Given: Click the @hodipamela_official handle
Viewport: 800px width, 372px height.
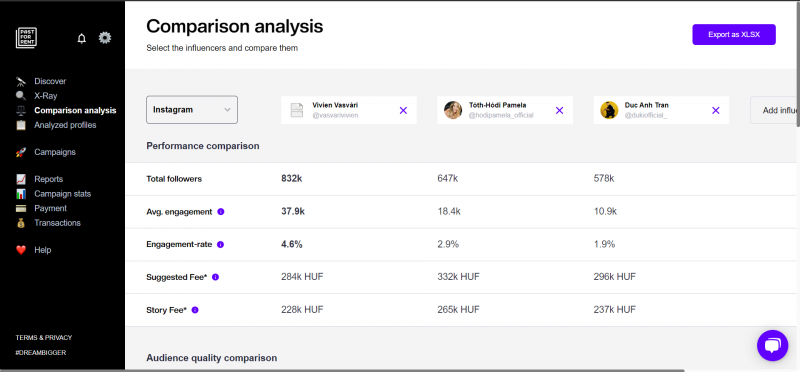Looking at the screenshot, I should [x=501, y=115].
